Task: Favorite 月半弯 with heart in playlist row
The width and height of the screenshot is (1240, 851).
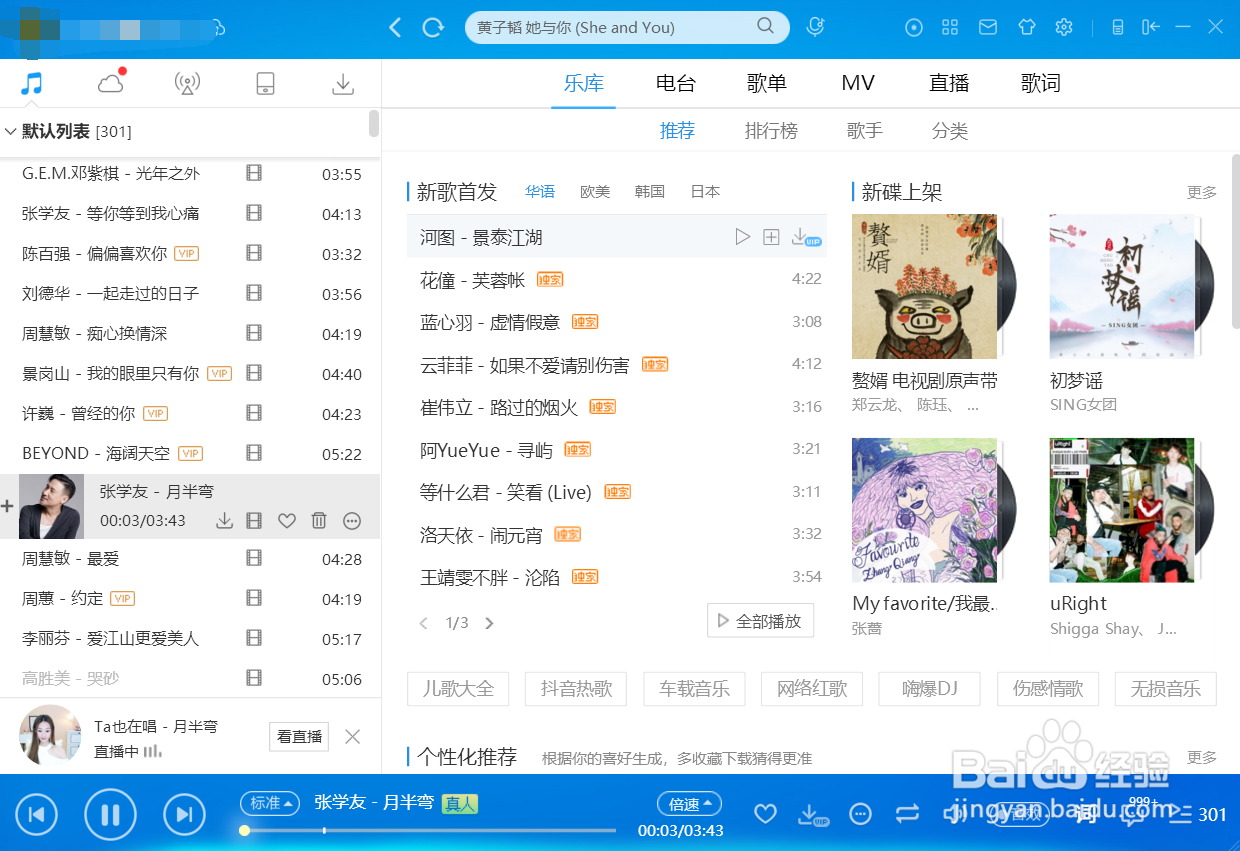Action: tap(287, 520)
